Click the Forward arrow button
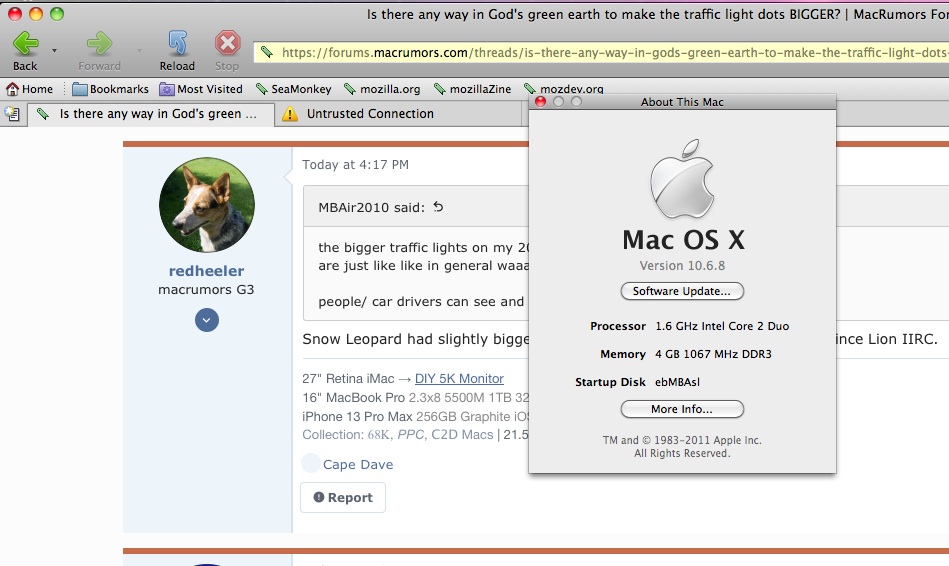Viewport: 949px width, 566px height. coord(99,51)
